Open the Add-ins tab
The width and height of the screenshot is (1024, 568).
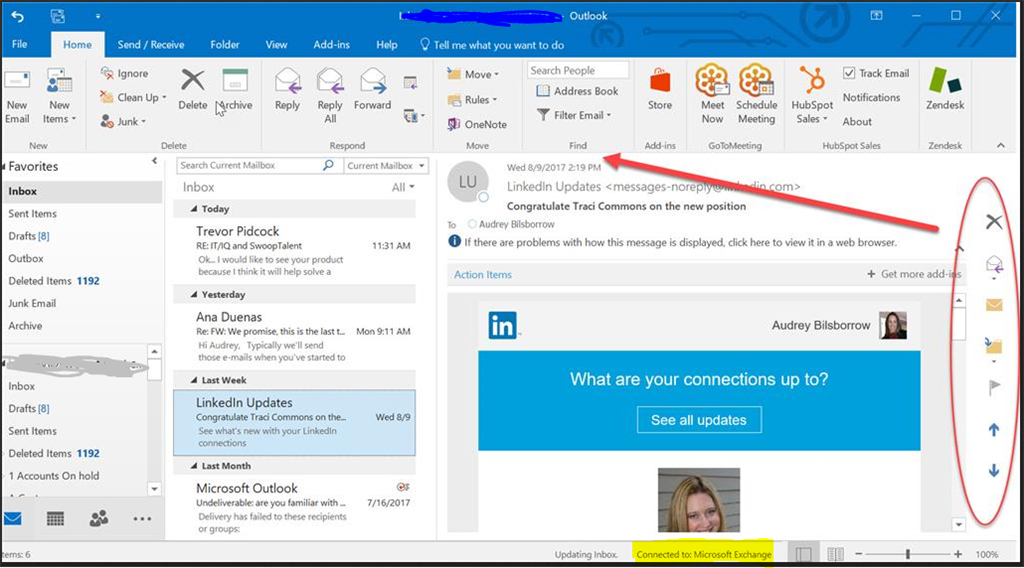pyautogui.click(x=331, y=44)
